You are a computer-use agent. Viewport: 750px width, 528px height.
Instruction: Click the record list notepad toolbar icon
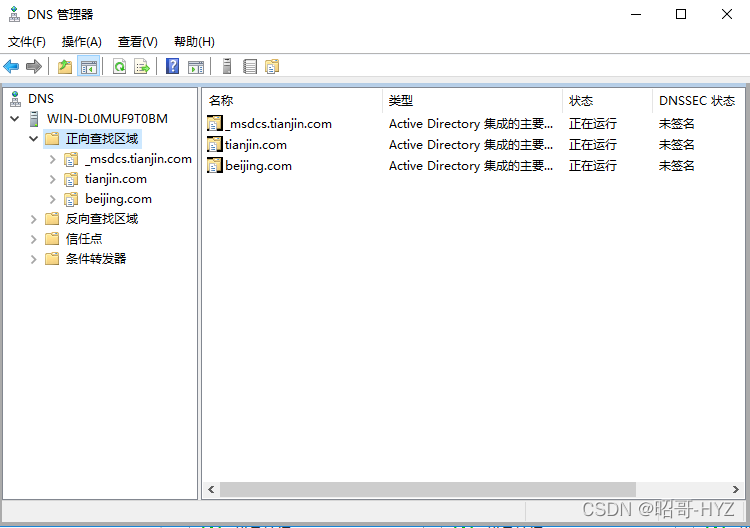(250, 66)
